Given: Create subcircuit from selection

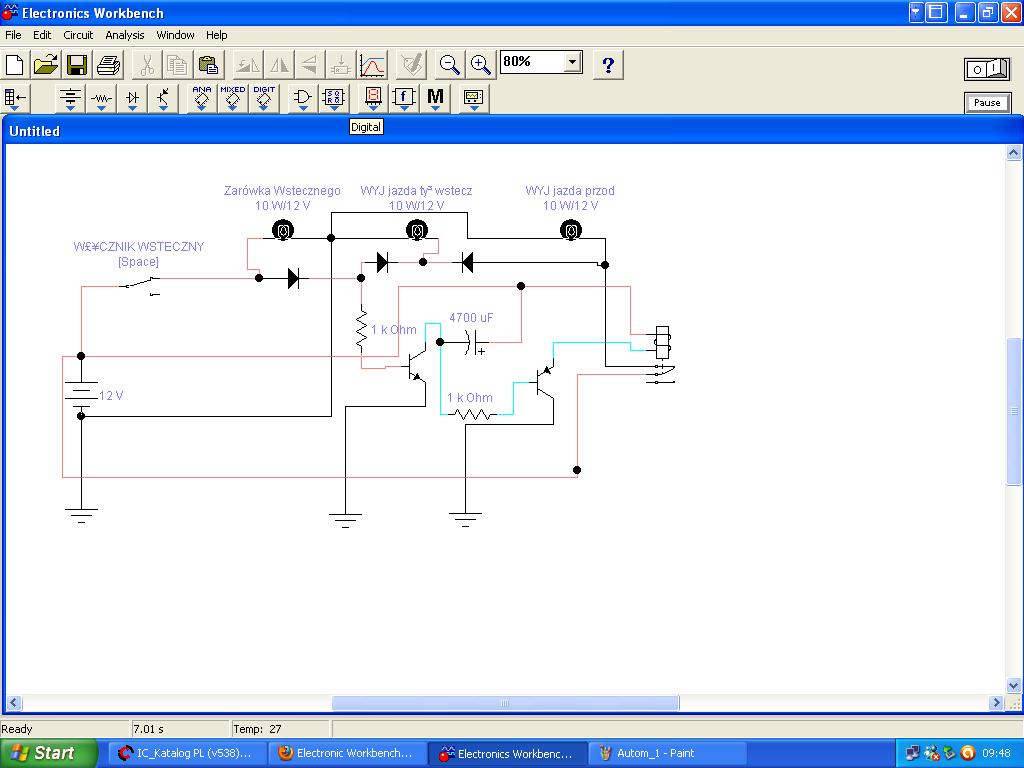Looking at the screenshot, I should click(340, 65).
